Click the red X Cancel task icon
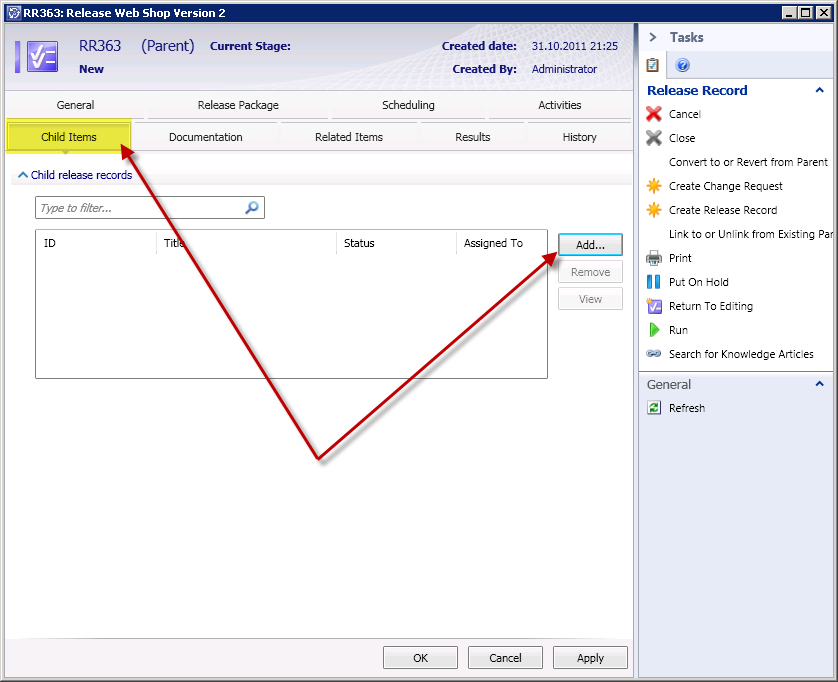The image size is (838, 682). click(654, 114)
